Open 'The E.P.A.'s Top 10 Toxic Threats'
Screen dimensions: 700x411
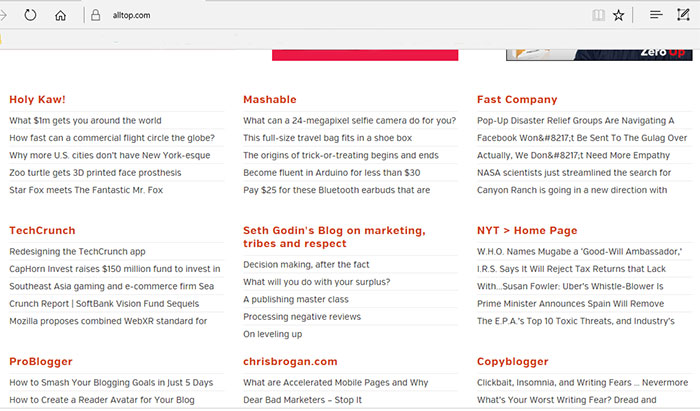[x=576, y=321]
